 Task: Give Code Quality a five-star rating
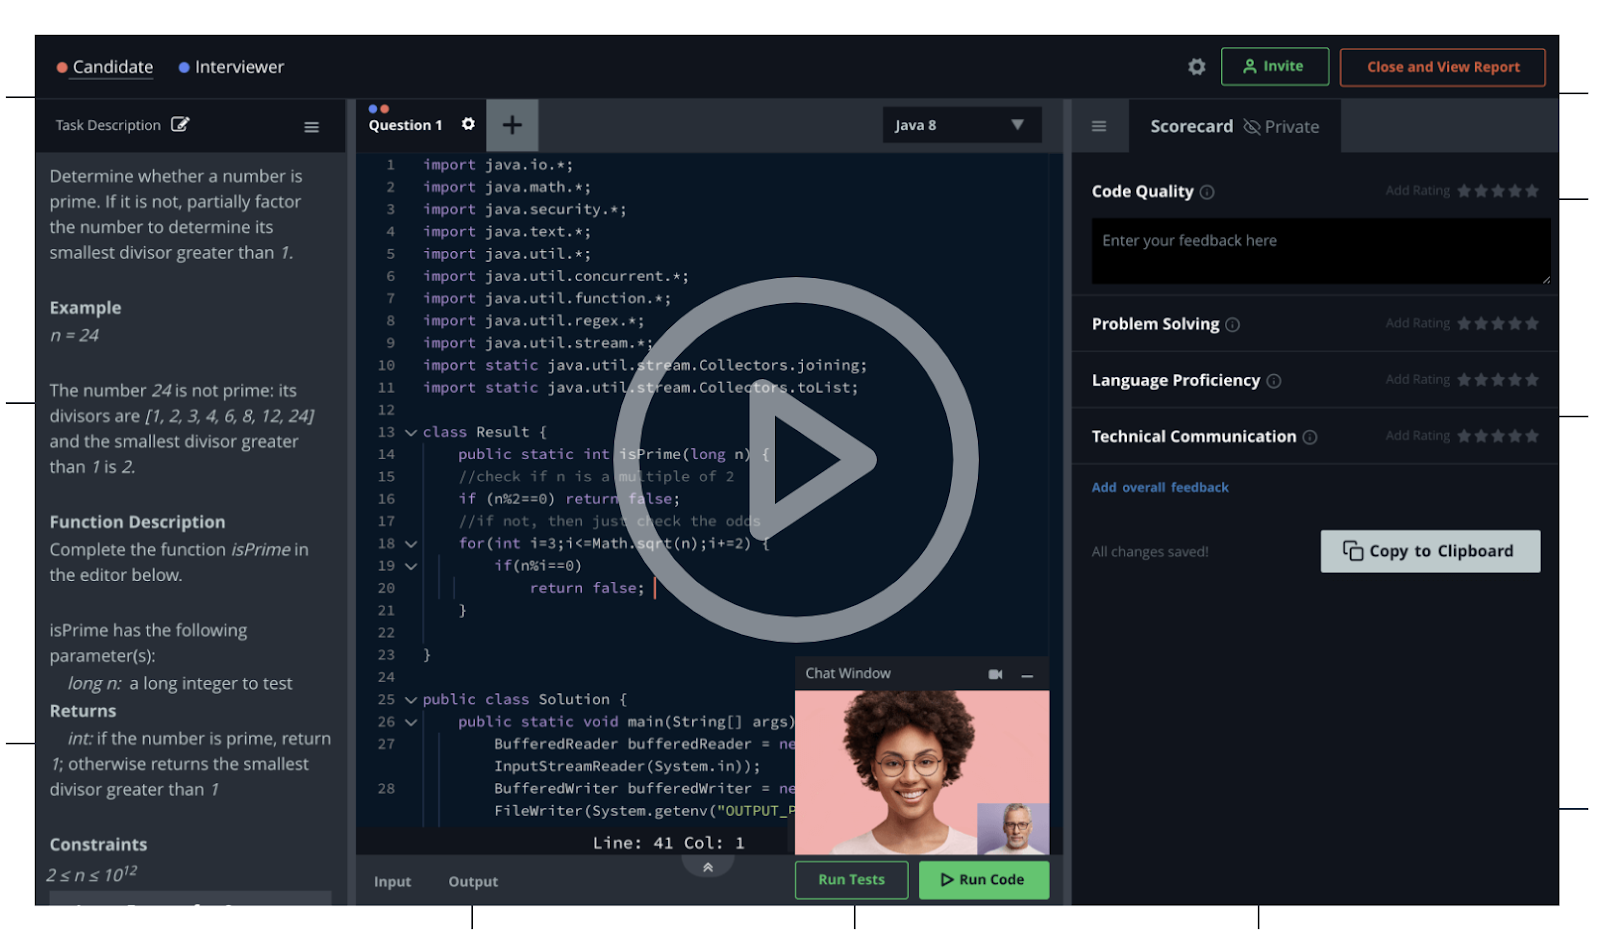pos(1532,191)
